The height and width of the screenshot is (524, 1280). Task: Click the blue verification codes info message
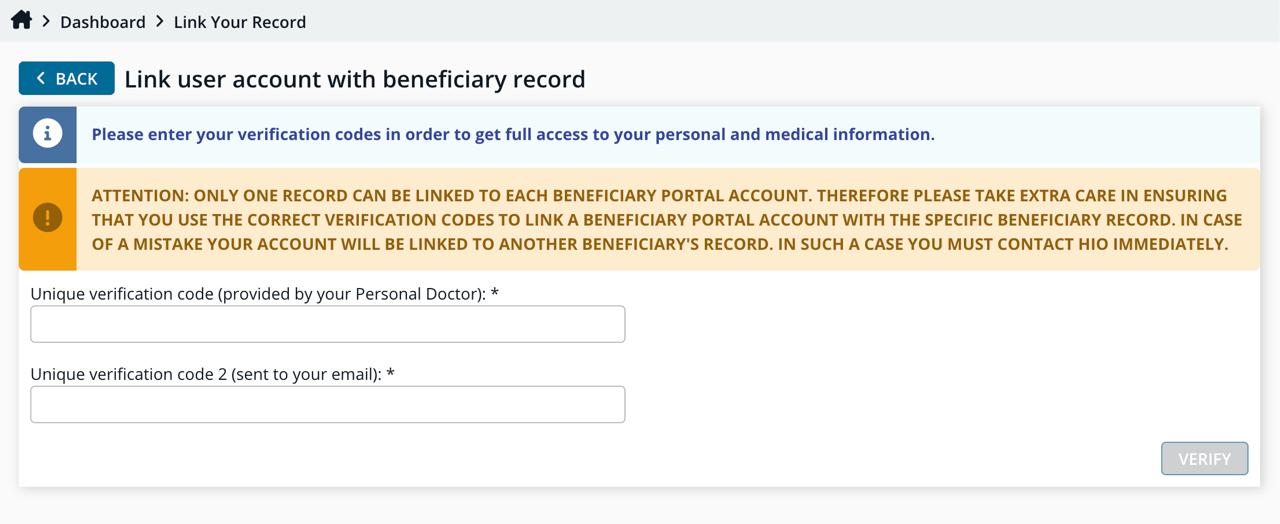[513, 134]
